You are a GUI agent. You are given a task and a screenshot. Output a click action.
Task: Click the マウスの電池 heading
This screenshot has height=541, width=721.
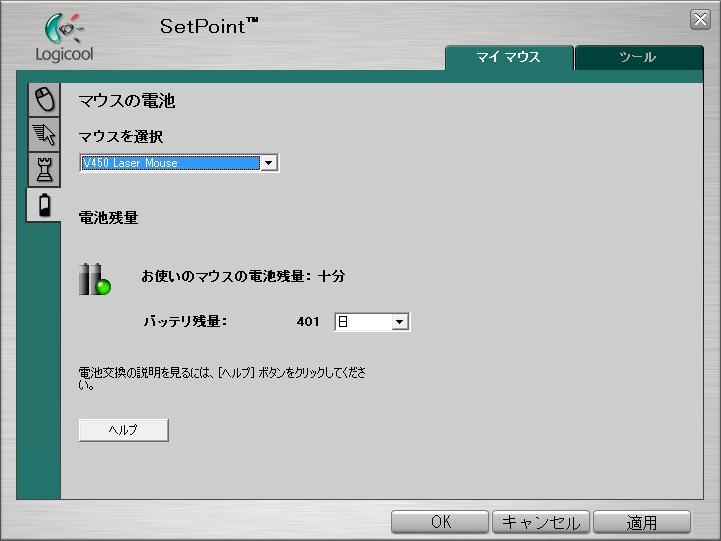click(127, 101)
